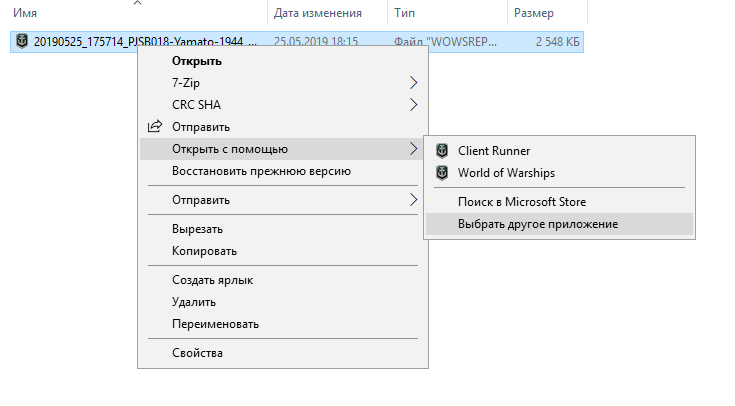Expand the Открыть с помощью submenu arrow

coord(413,149)
